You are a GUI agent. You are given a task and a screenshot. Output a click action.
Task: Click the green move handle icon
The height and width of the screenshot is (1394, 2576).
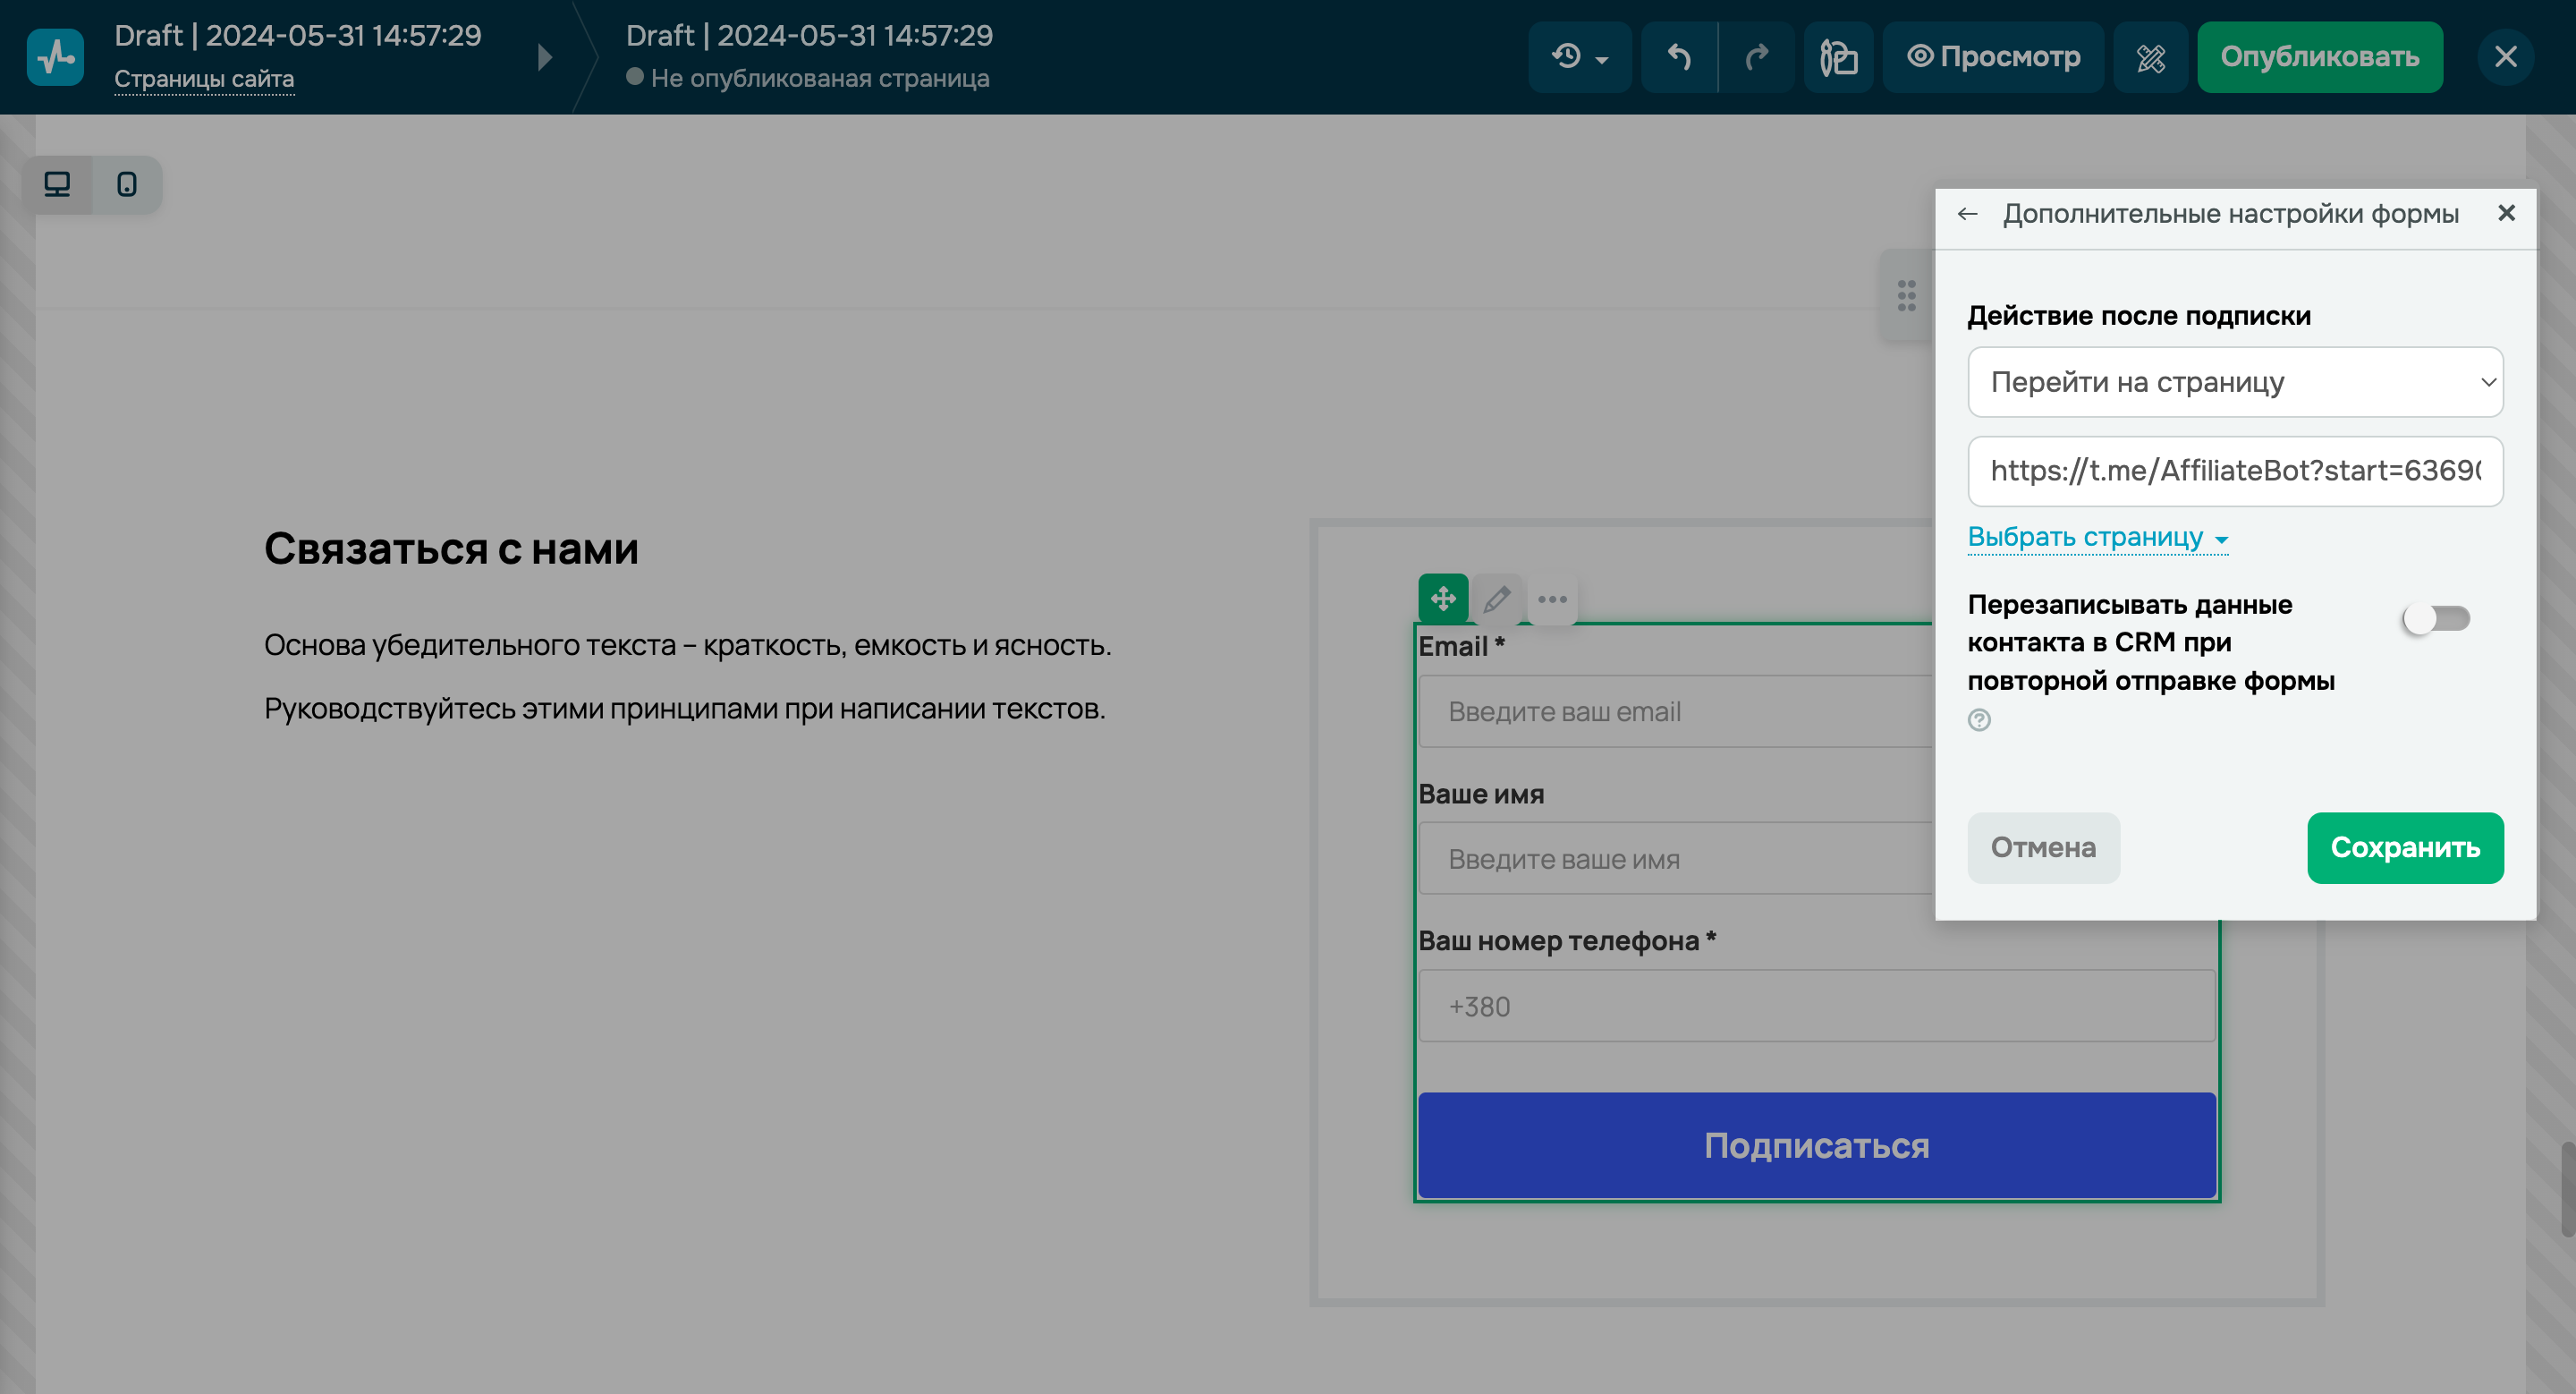point(1442,599)
